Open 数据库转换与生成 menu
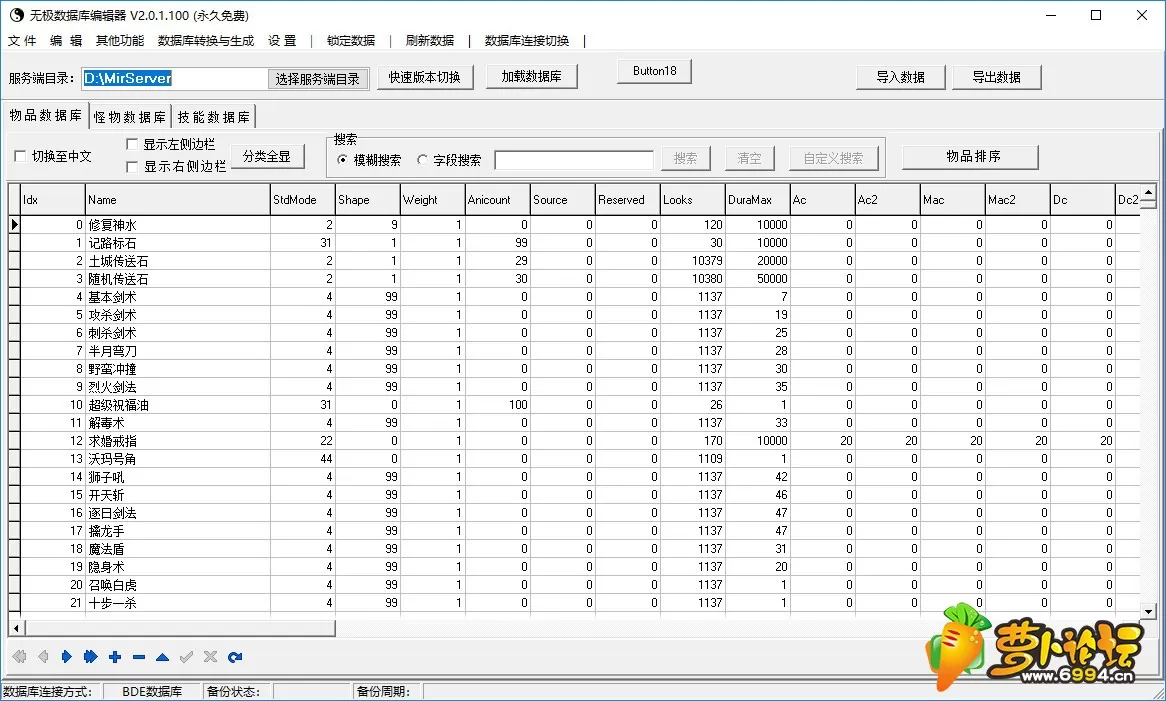 206,41
